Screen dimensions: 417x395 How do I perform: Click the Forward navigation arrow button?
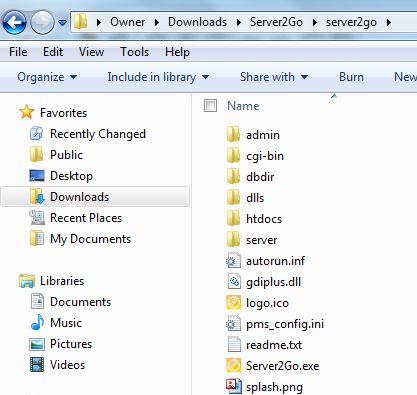pos(42,22)
